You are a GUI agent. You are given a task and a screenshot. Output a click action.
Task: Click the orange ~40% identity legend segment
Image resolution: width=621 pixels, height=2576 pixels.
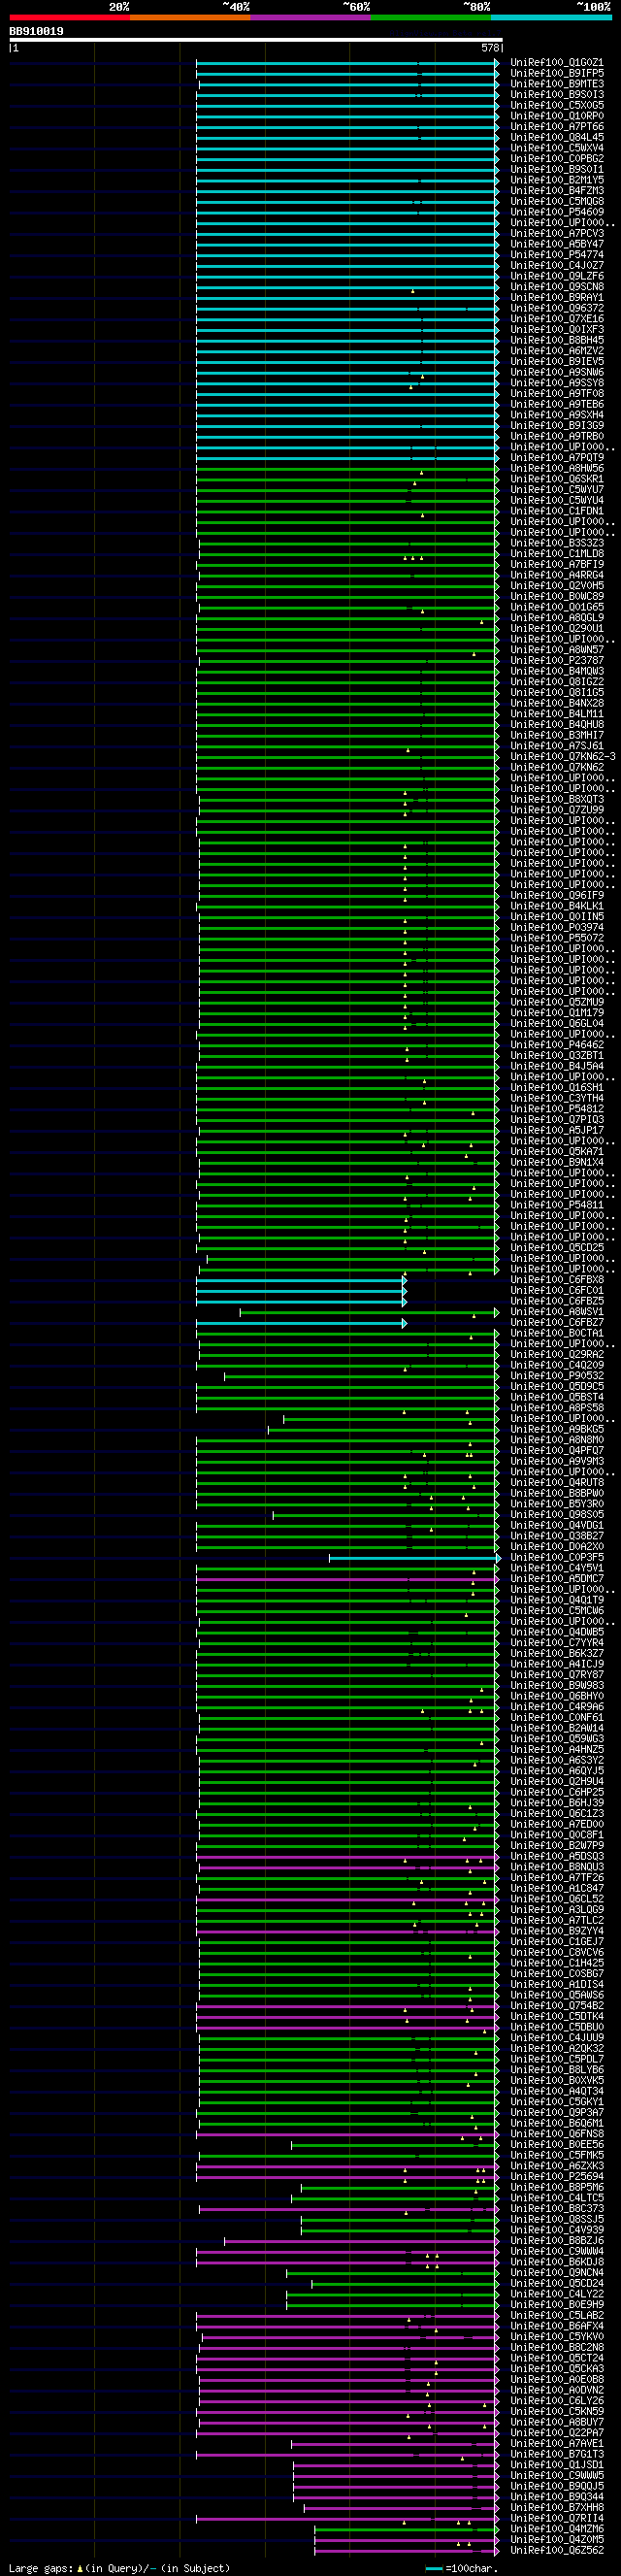[190, 17]
